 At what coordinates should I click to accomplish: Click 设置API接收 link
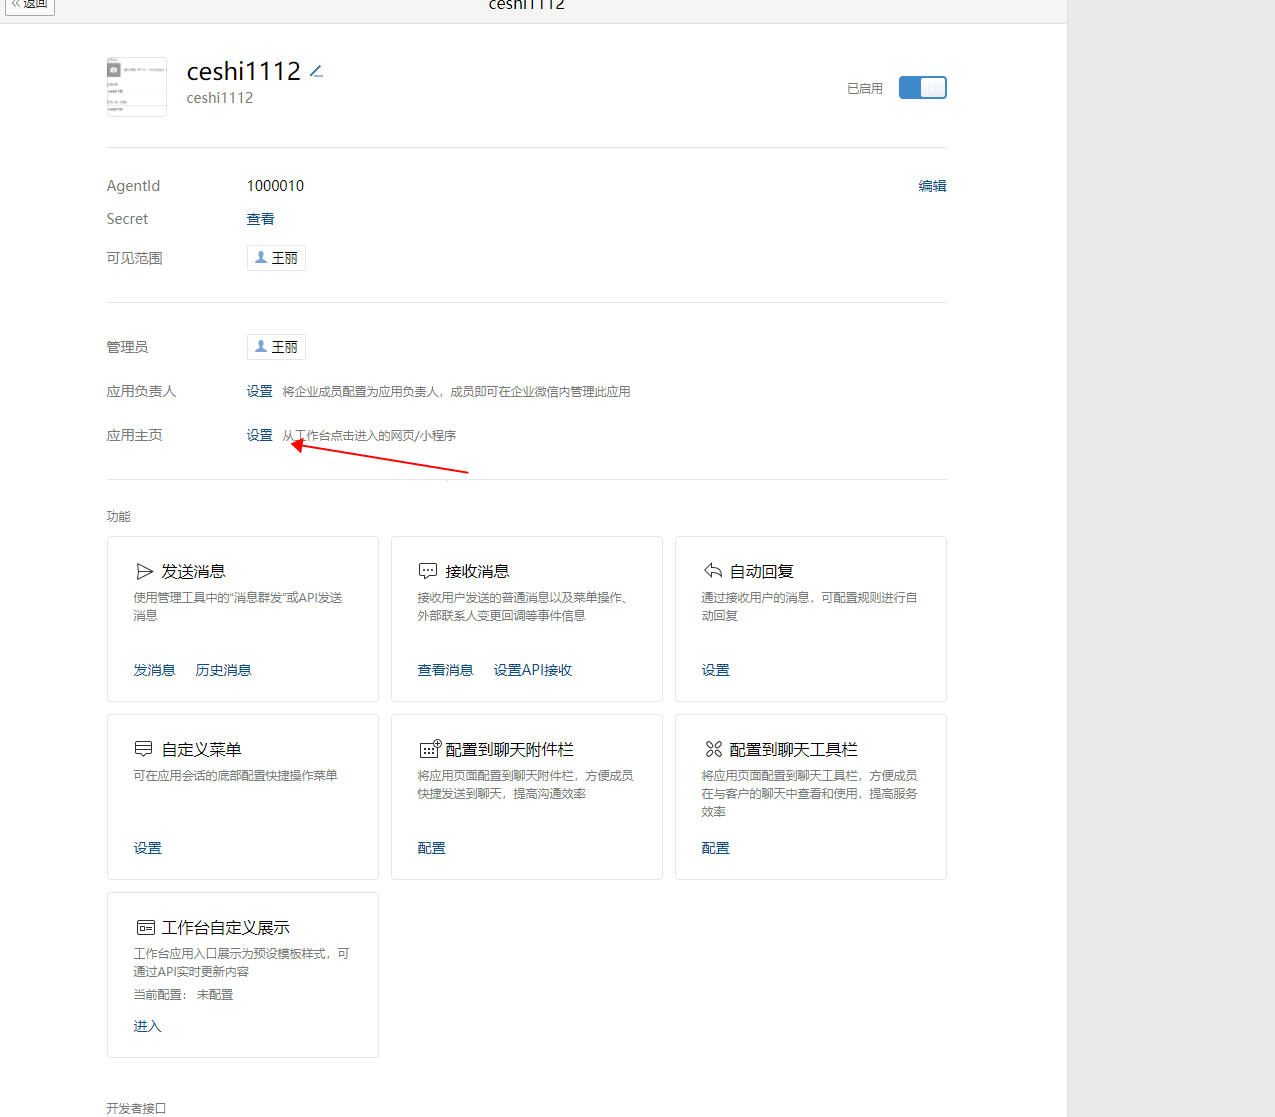532,670
